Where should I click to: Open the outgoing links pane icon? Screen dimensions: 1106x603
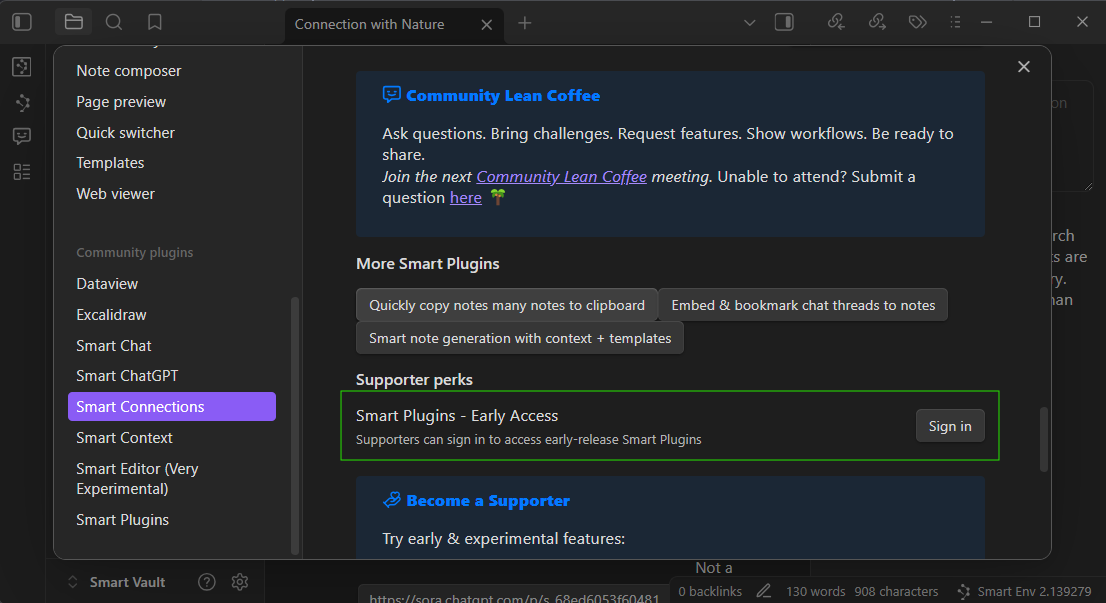[877, 22]
